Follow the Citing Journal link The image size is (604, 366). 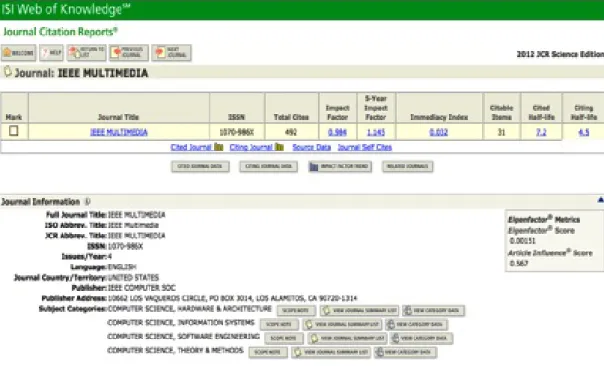(x=251, y=147)
